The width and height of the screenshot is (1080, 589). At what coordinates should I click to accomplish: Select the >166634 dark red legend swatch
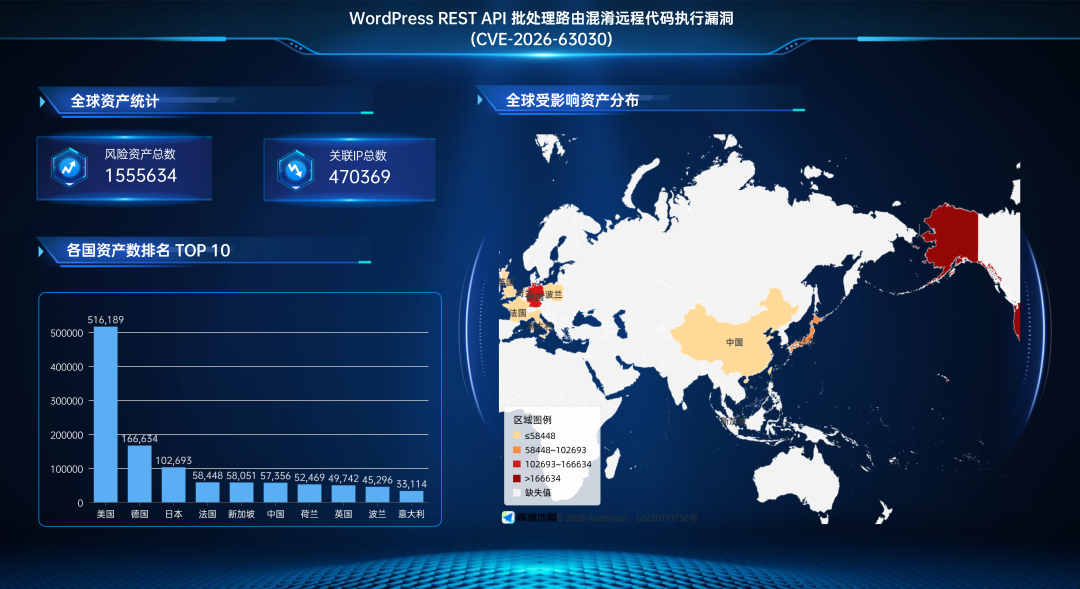click(x=517, y=478)
